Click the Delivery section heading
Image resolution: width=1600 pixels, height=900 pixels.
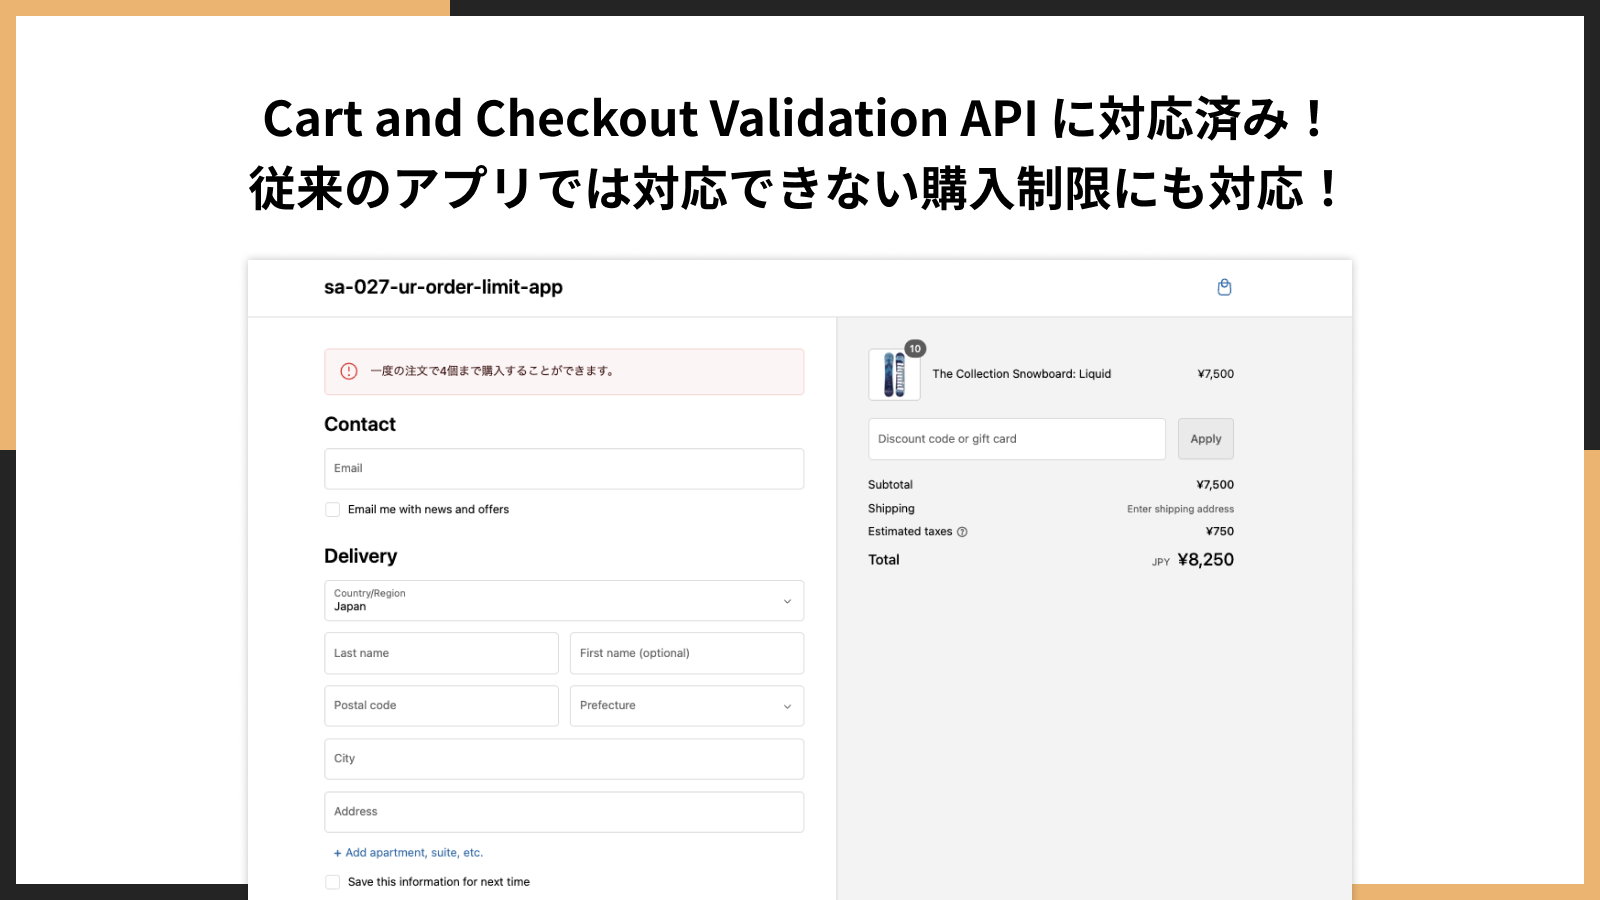(x=360, y=556)
